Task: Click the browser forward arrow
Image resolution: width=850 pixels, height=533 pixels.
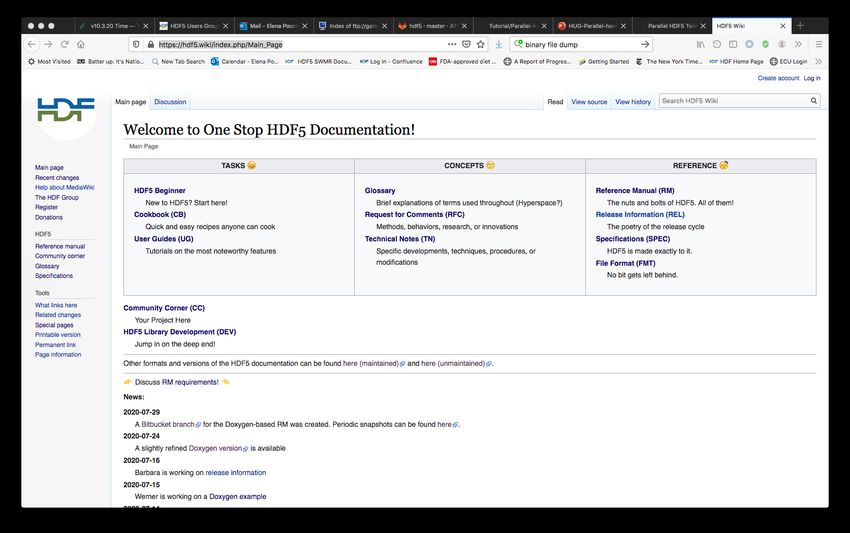Action: [48, 44]
